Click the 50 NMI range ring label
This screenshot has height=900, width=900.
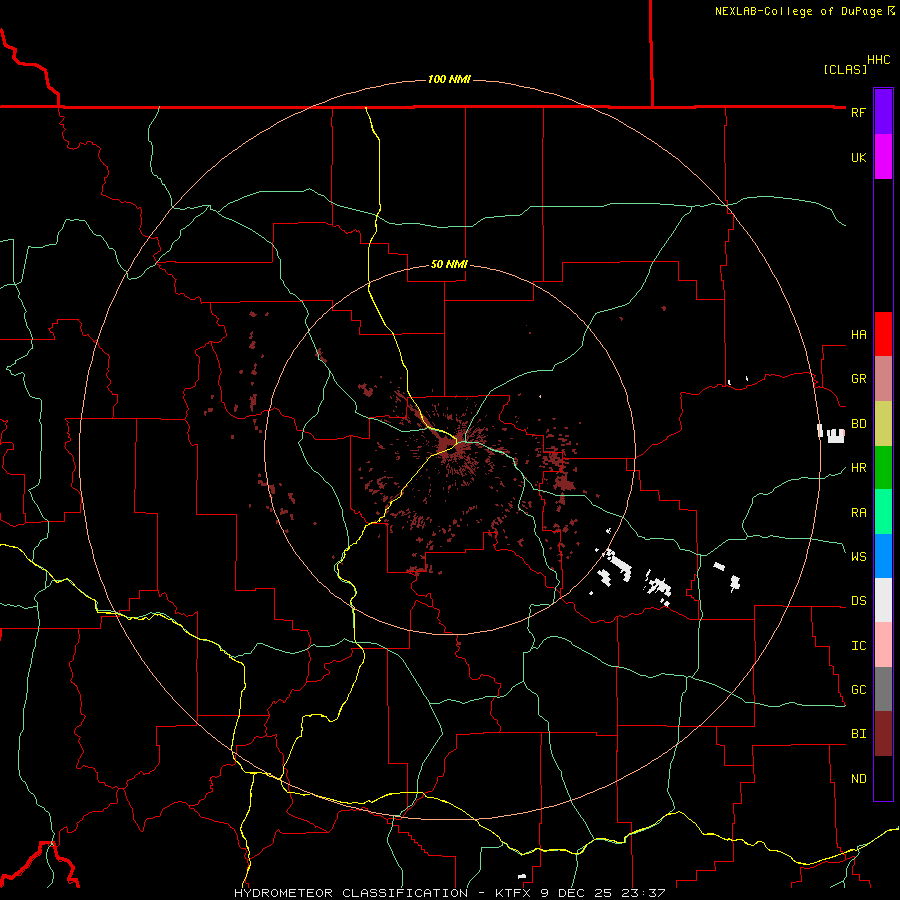coord(449,264)
